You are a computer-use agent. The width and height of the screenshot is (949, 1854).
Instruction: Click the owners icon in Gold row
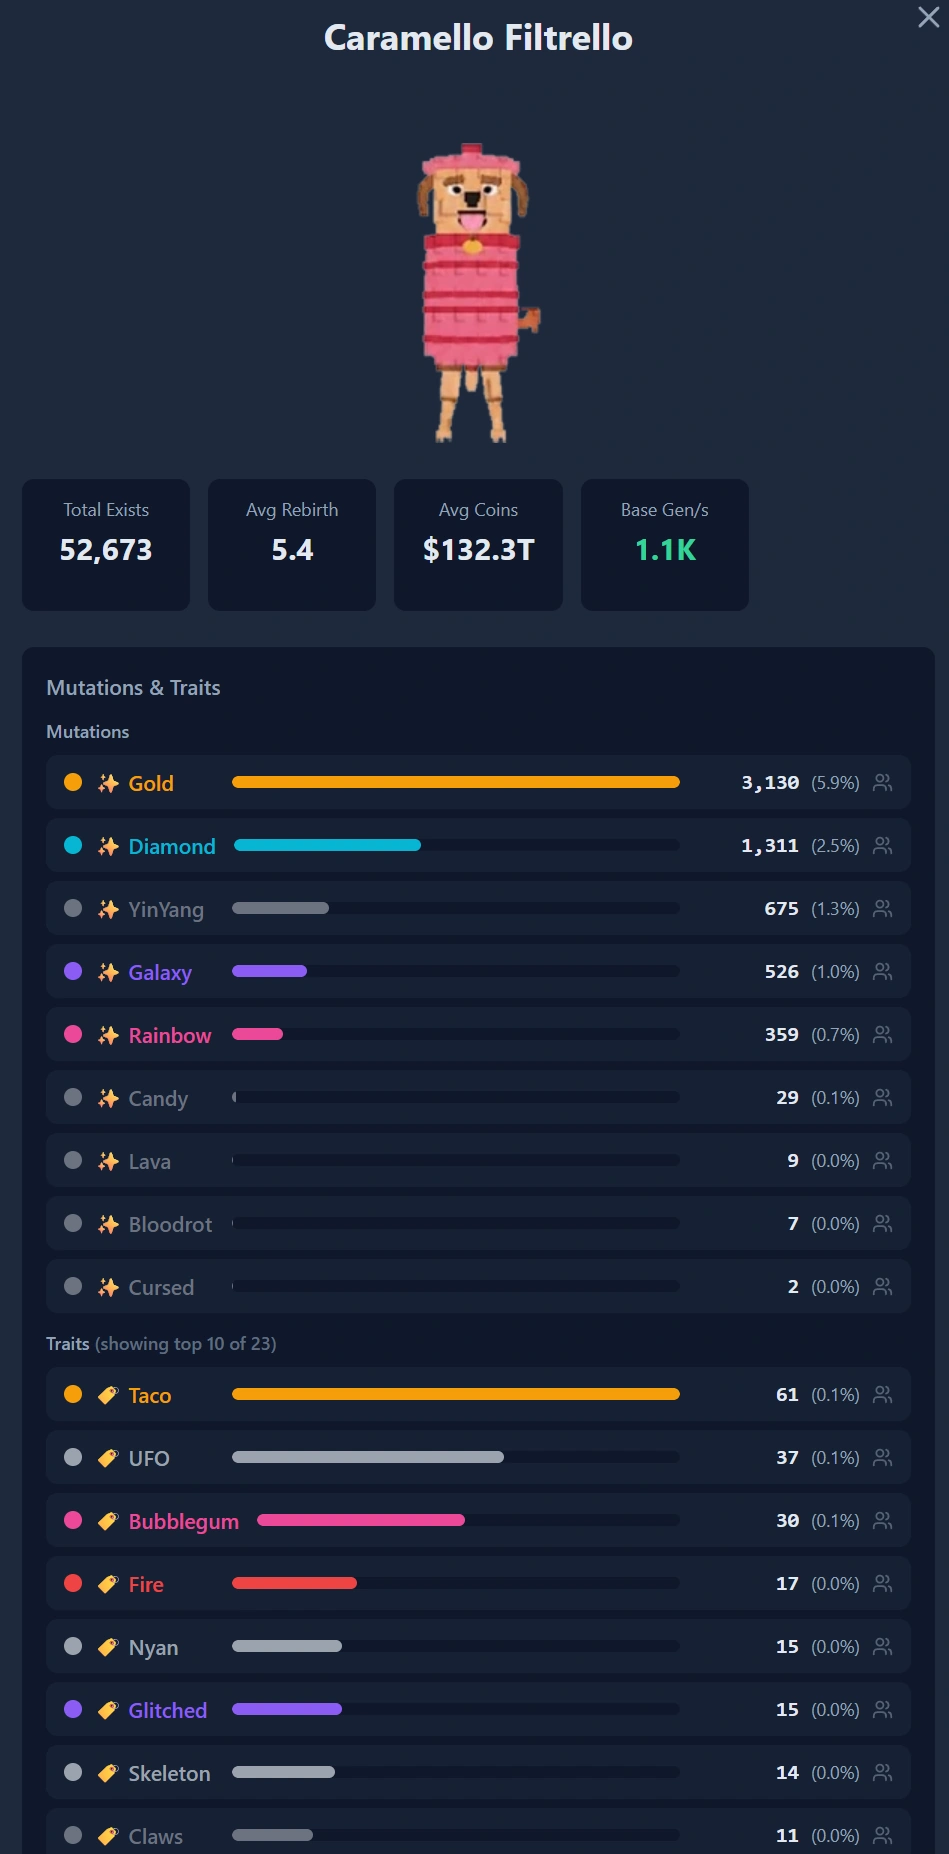point(882,782)
